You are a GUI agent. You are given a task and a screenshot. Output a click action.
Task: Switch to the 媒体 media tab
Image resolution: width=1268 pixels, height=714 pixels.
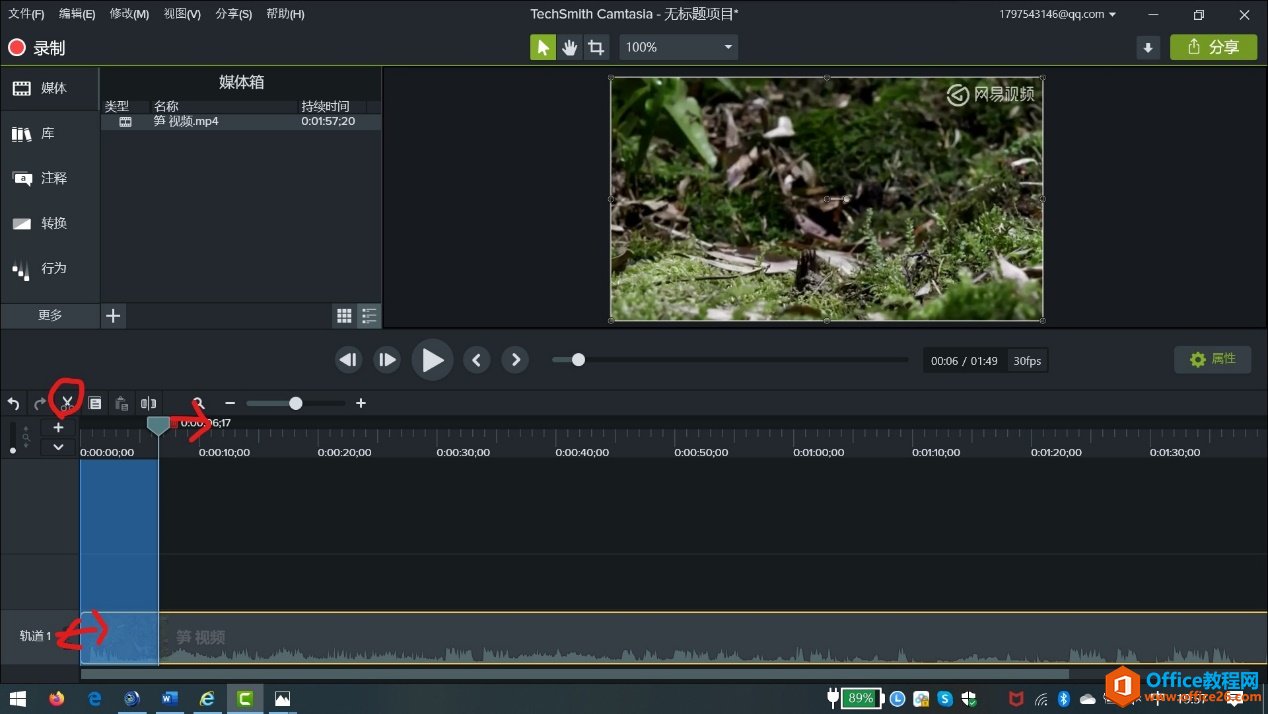click(50, 88)
